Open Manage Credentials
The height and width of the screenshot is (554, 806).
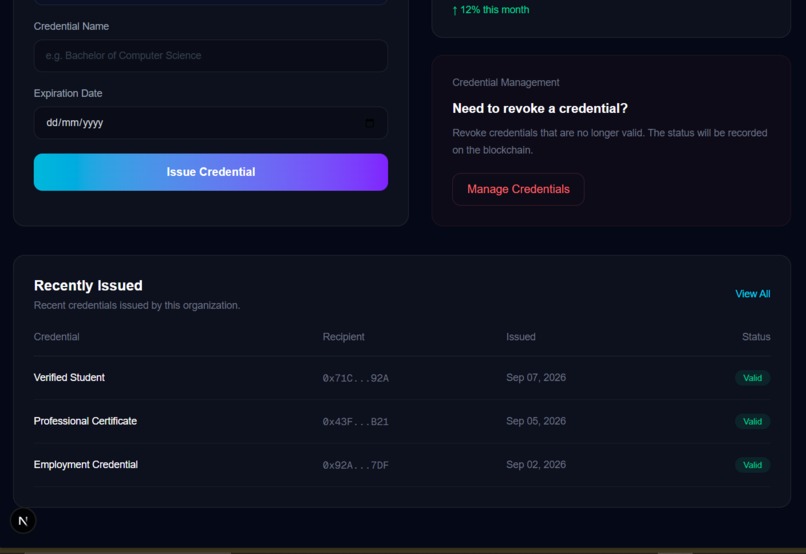click(x=518, y=189)
